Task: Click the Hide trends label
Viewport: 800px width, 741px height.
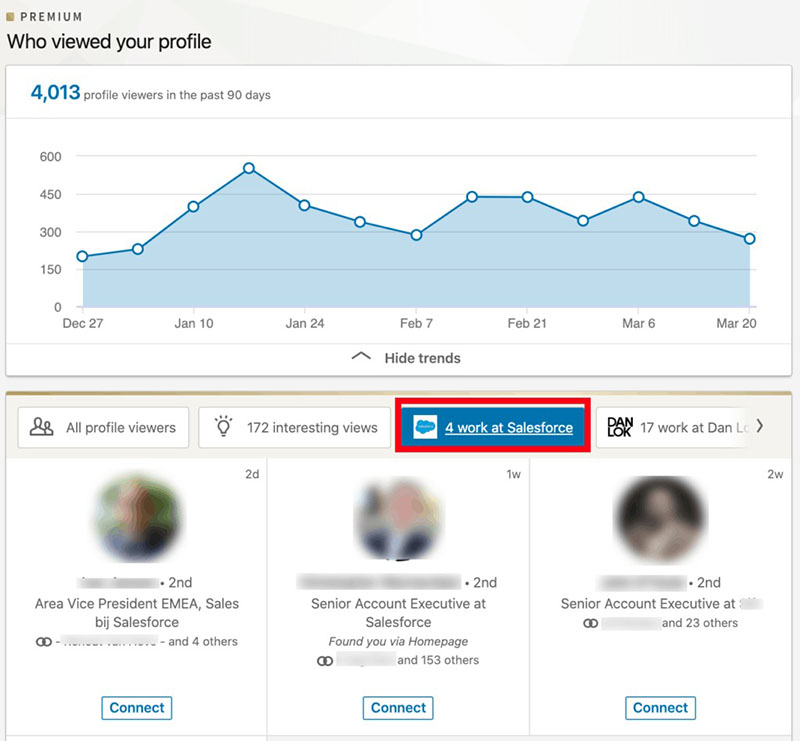Action: [422, 358]
